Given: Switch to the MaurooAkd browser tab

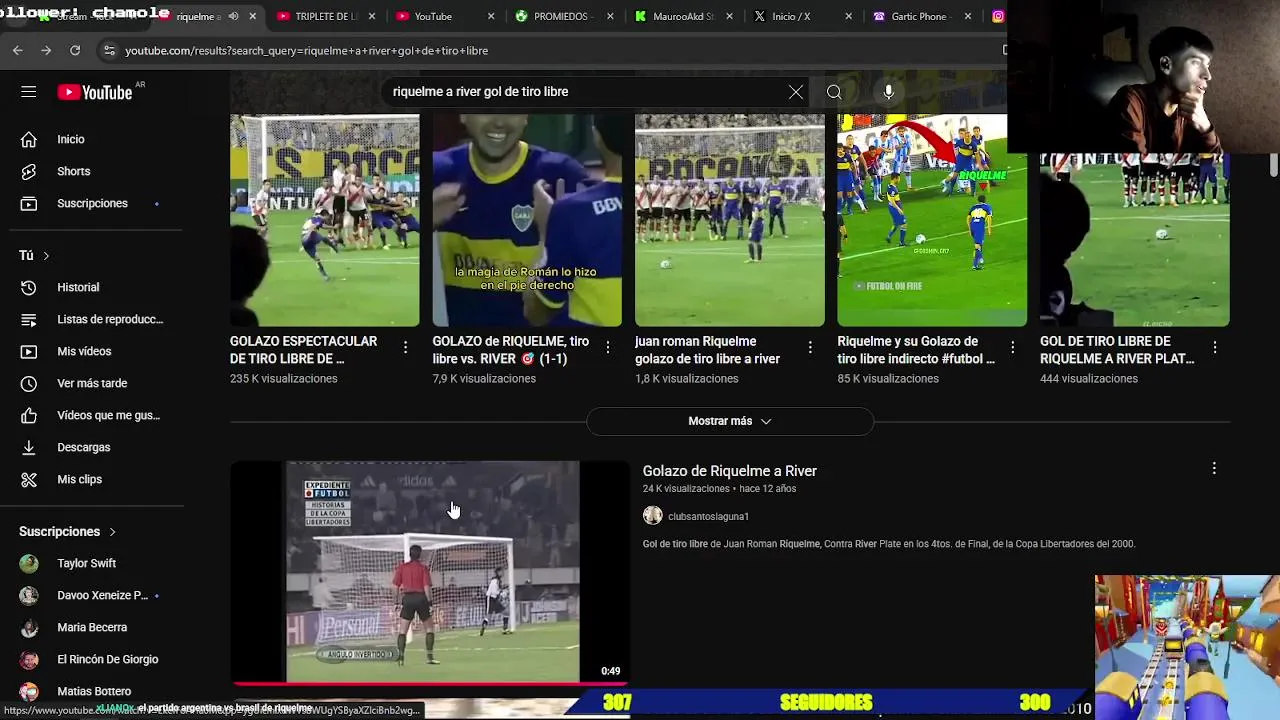Looking at the screenshot, I should coord(683,16).
